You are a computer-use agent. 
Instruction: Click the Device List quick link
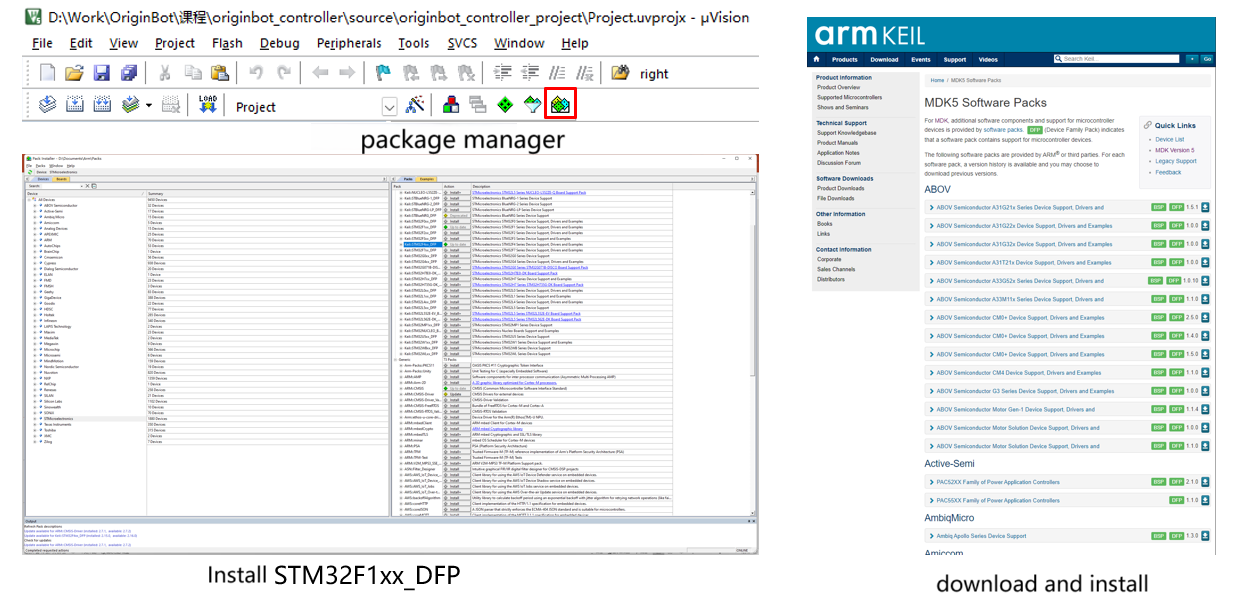point(1169,140)
